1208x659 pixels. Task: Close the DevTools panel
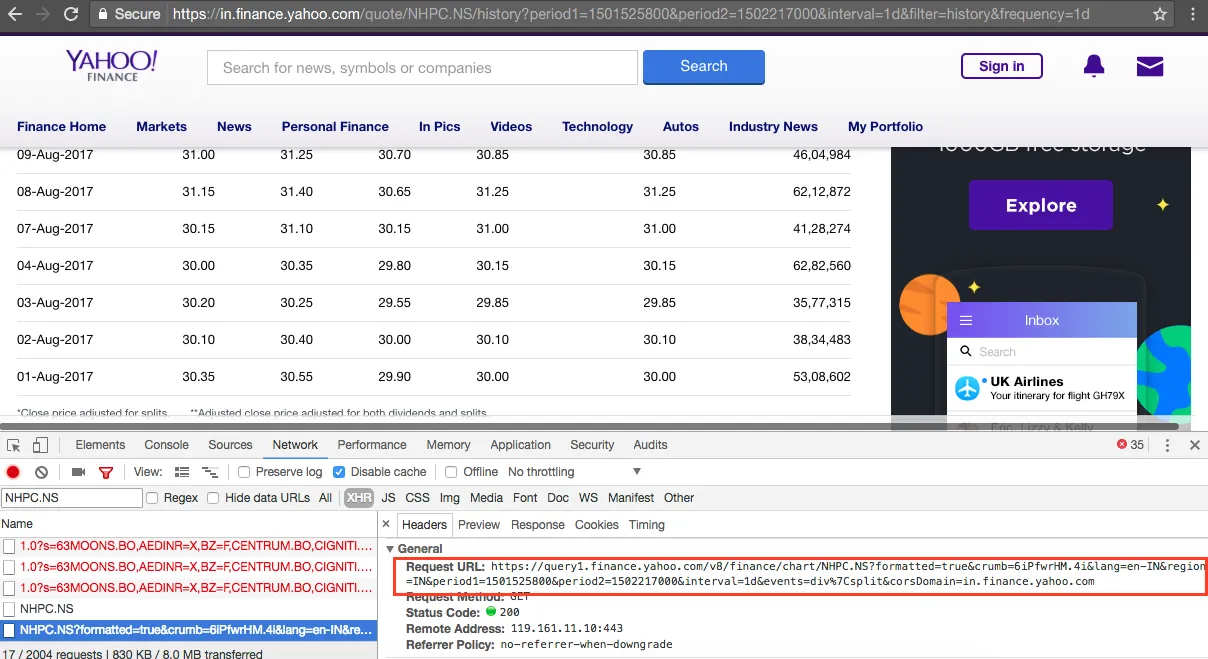(x=1194, y=445)
